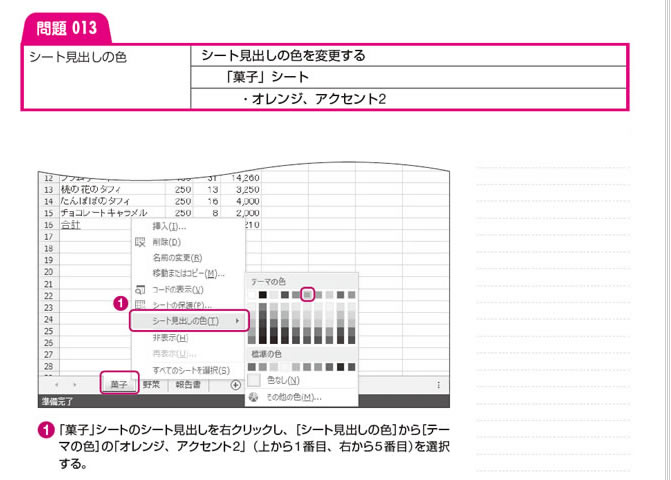
Task: Click the empty swatch box beside 色なし
Action: (x=253, y=381)
